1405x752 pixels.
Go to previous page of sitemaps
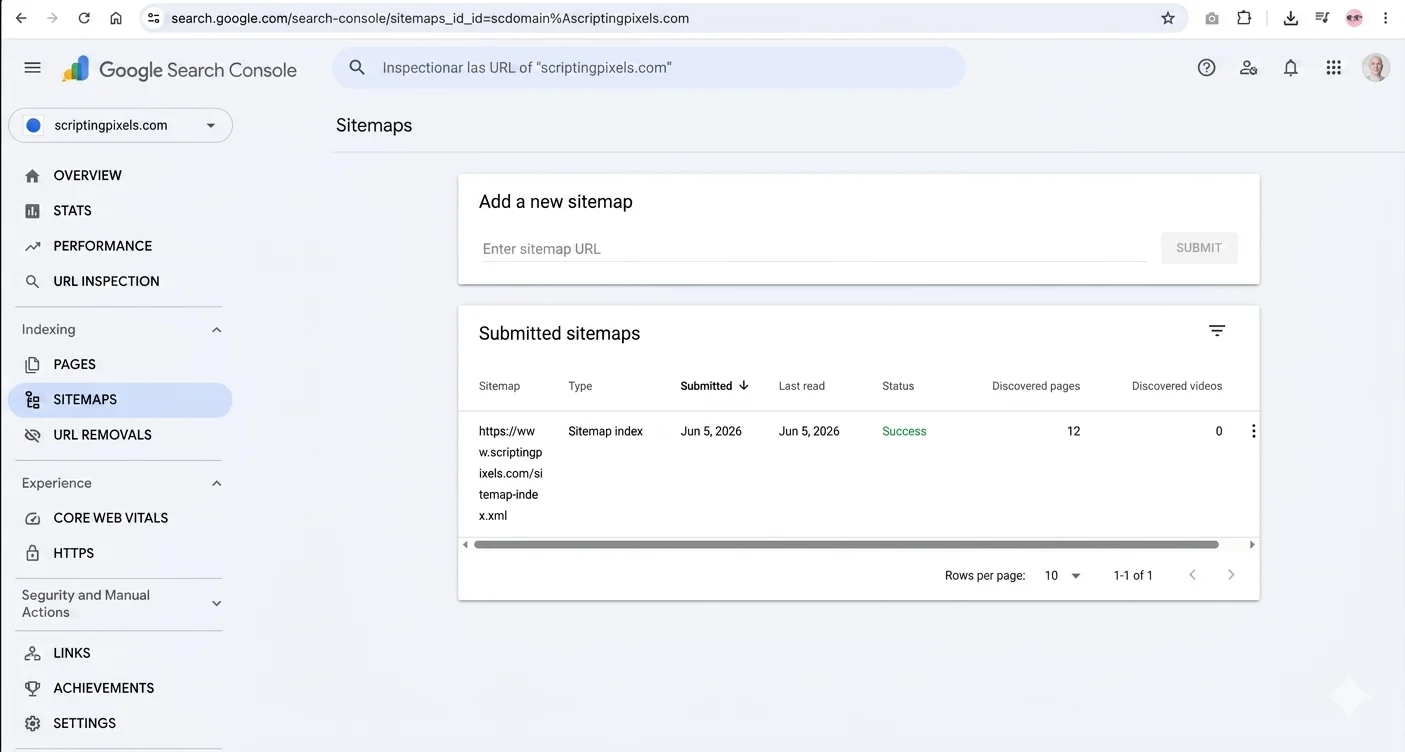1192,575
